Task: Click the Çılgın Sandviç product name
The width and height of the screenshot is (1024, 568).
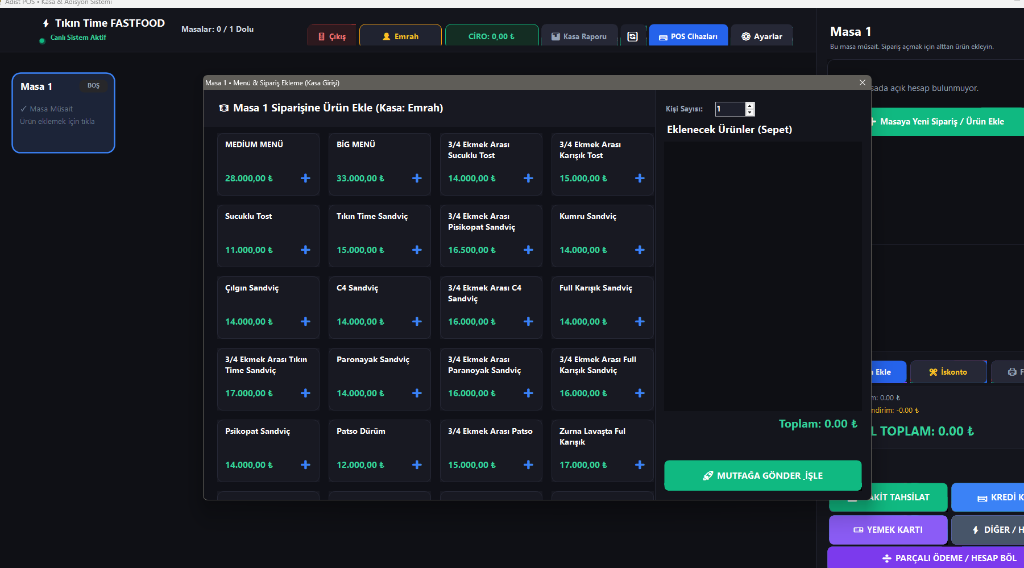Action: (x=252, y=288)
